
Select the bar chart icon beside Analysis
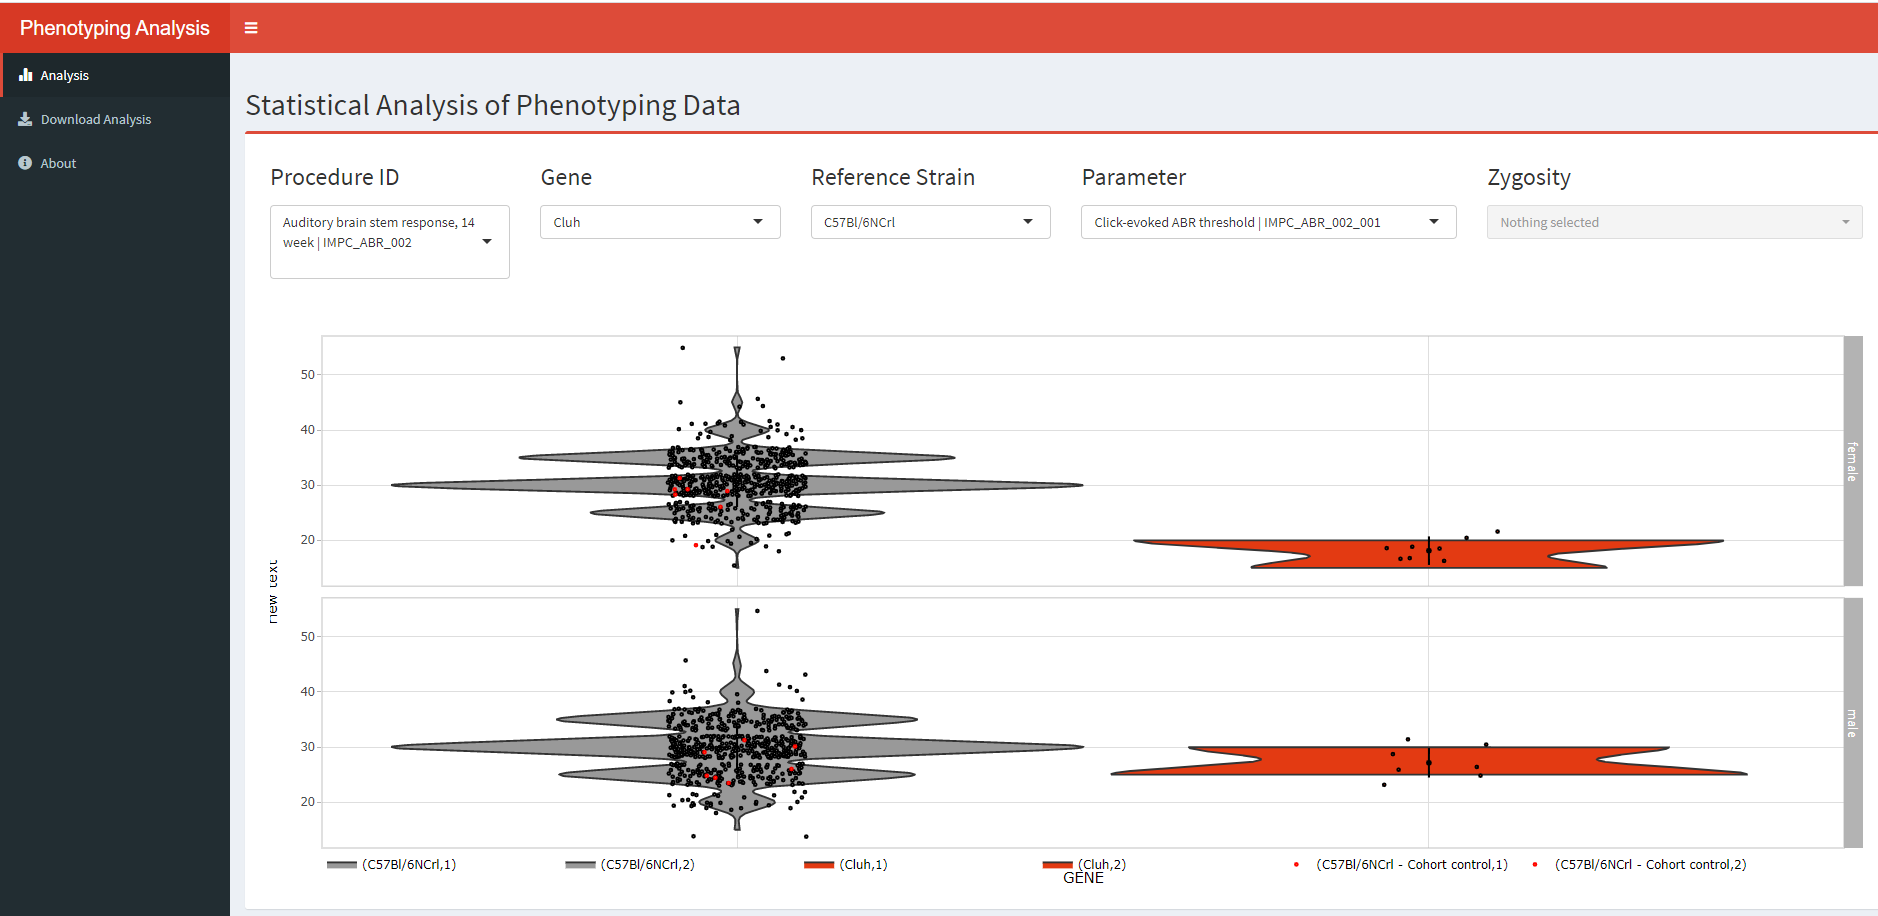[x=24, y=74]
